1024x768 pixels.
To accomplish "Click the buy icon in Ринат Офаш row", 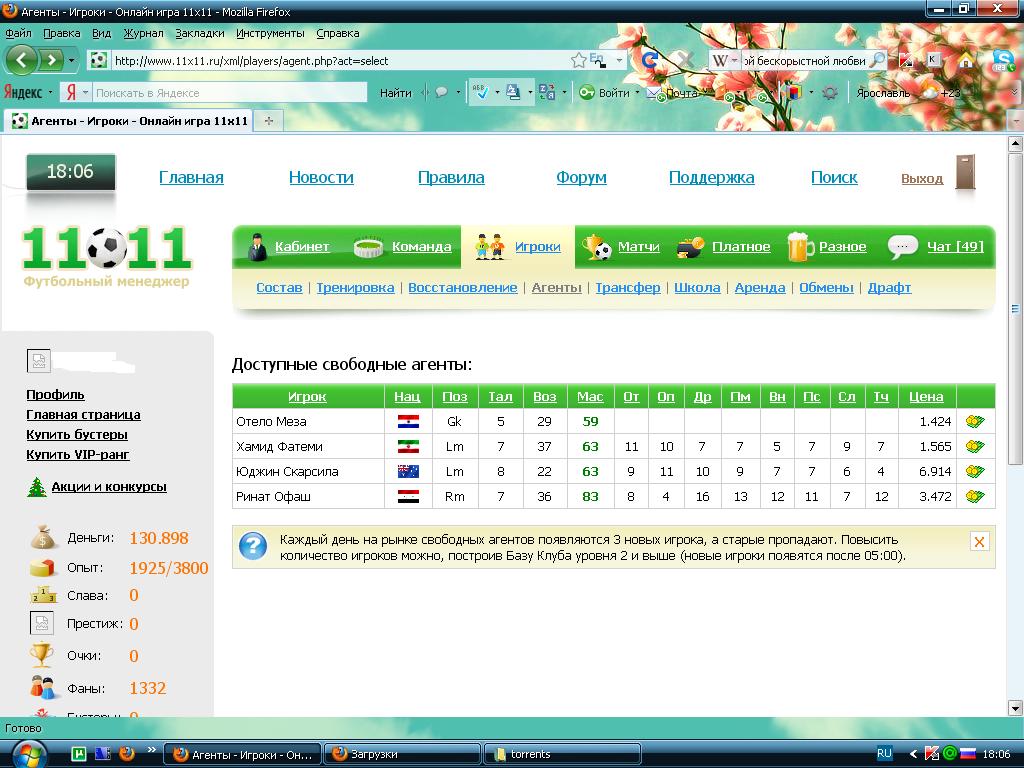I will coord(975,497).
